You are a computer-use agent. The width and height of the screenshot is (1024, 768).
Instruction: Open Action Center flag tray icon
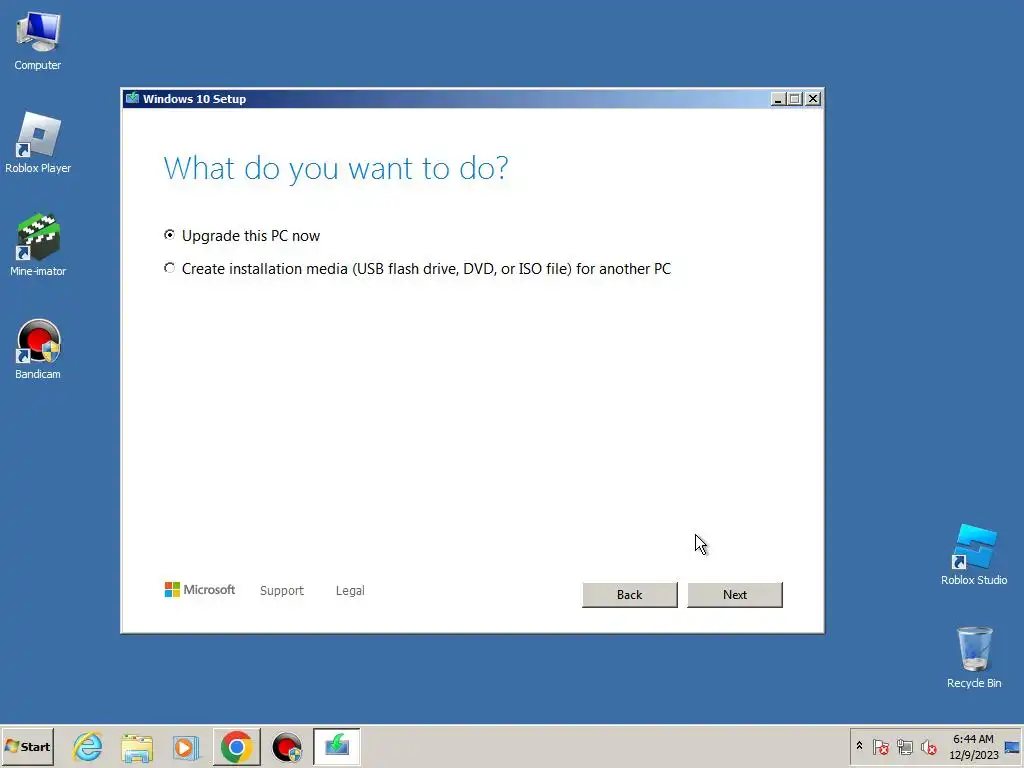[x=880, y=746]
